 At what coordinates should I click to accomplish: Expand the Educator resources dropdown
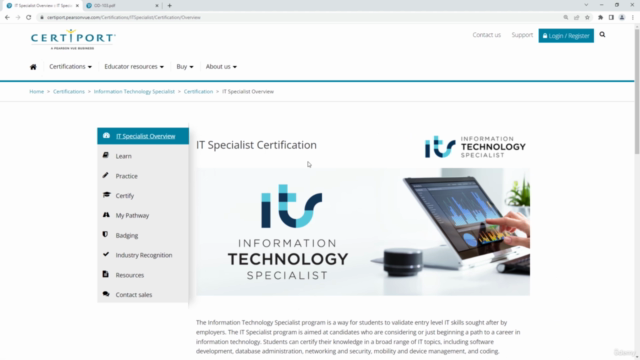[x=134, y=67]
